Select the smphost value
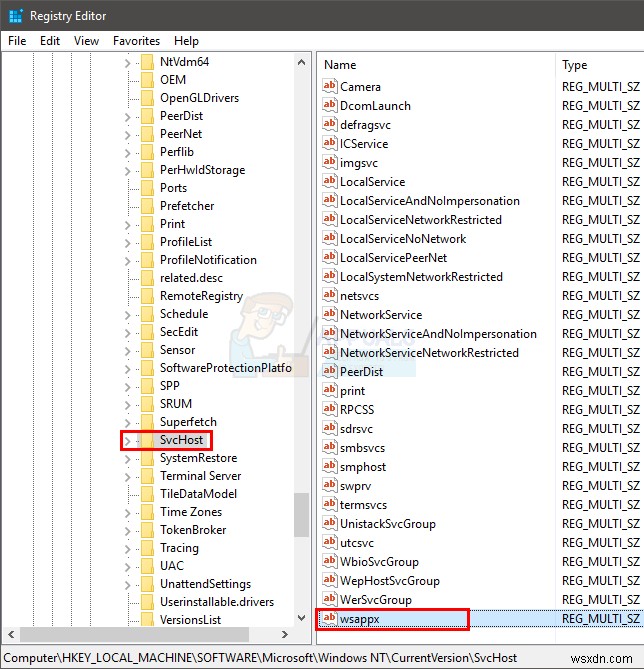Screen dimensions: 644x669 [x=363, y=467]
